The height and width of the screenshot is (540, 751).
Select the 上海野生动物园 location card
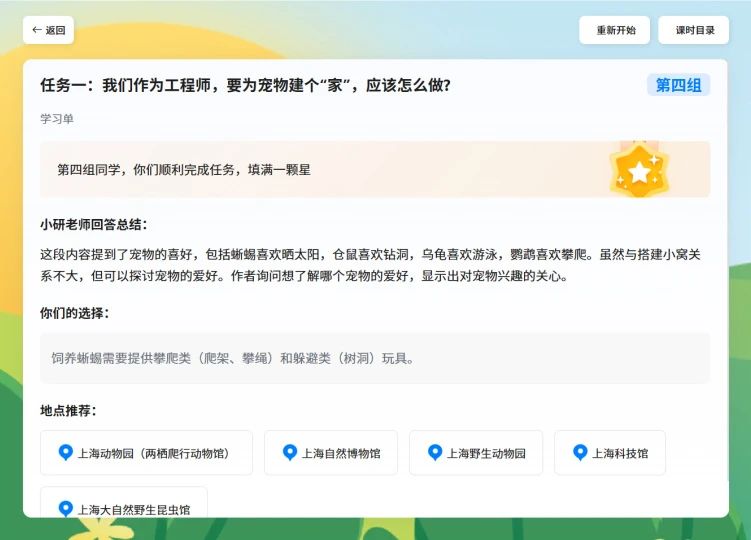(x=476, y=453)
